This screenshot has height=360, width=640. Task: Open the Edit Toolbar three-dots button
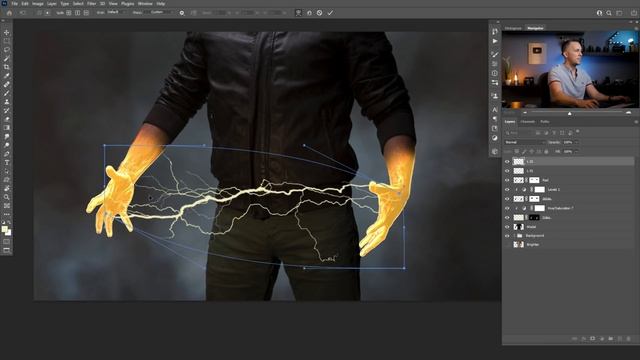coord(7,214)
